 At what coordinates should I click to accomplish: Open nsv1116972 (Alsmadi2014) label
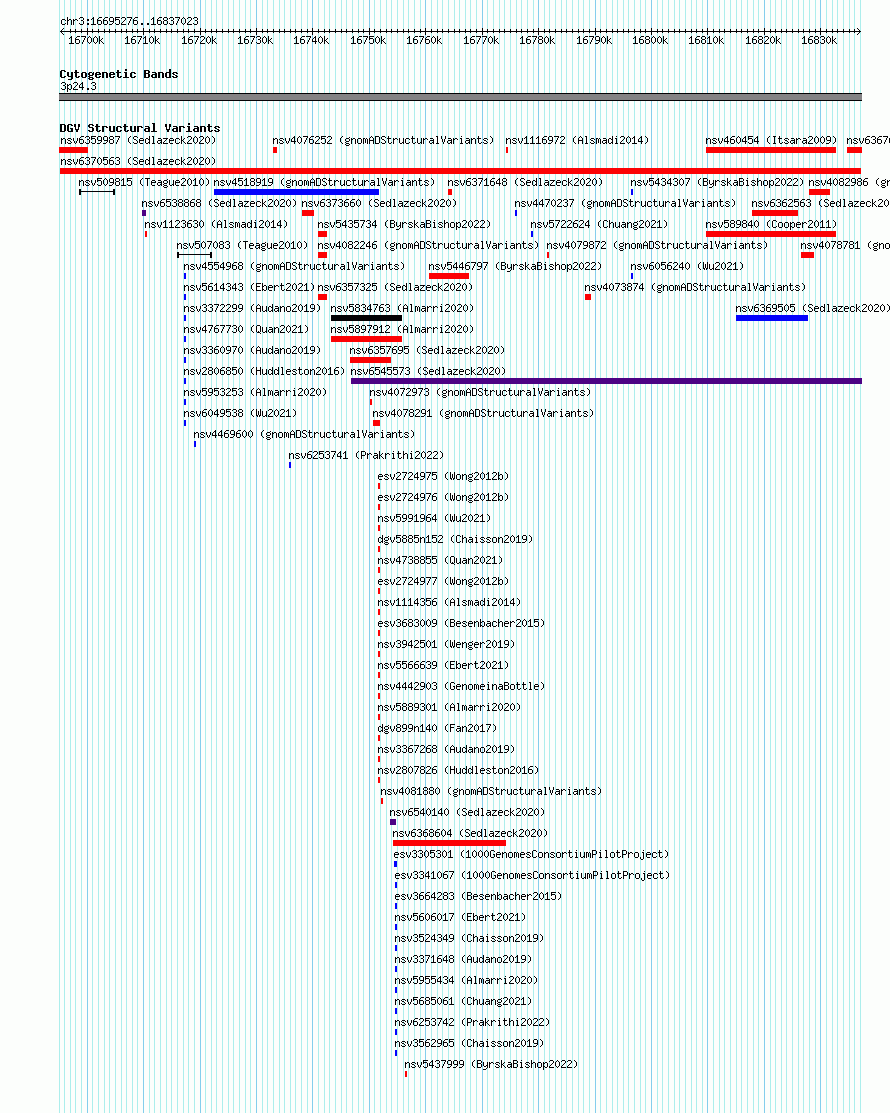coord(577,141)
